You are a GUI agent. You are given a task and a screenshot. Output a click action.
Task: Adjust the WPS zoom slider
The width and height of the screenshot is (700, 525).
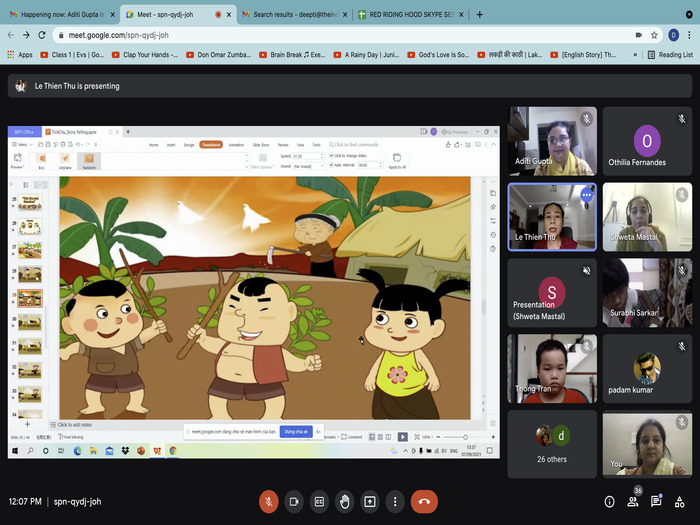pos(465,437)
